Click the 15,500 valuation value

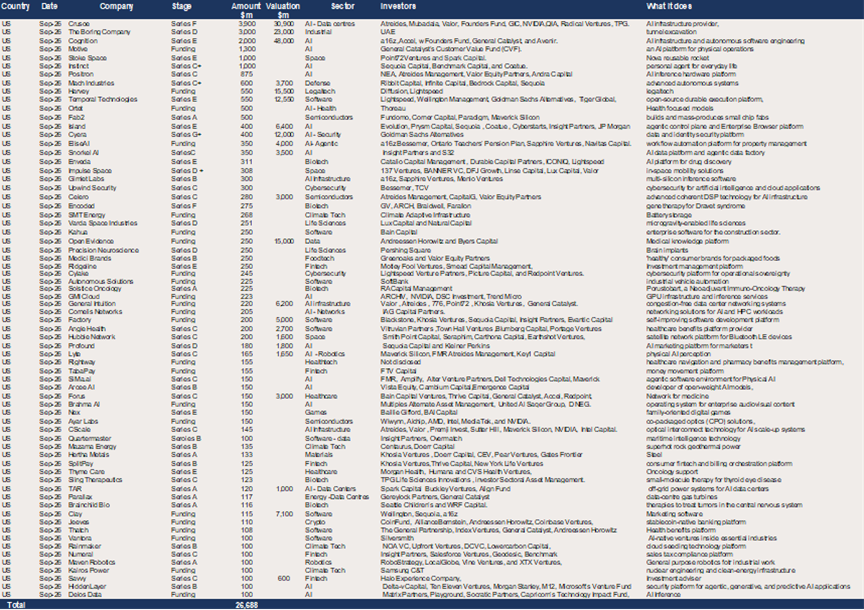click(x=284, y=91)
